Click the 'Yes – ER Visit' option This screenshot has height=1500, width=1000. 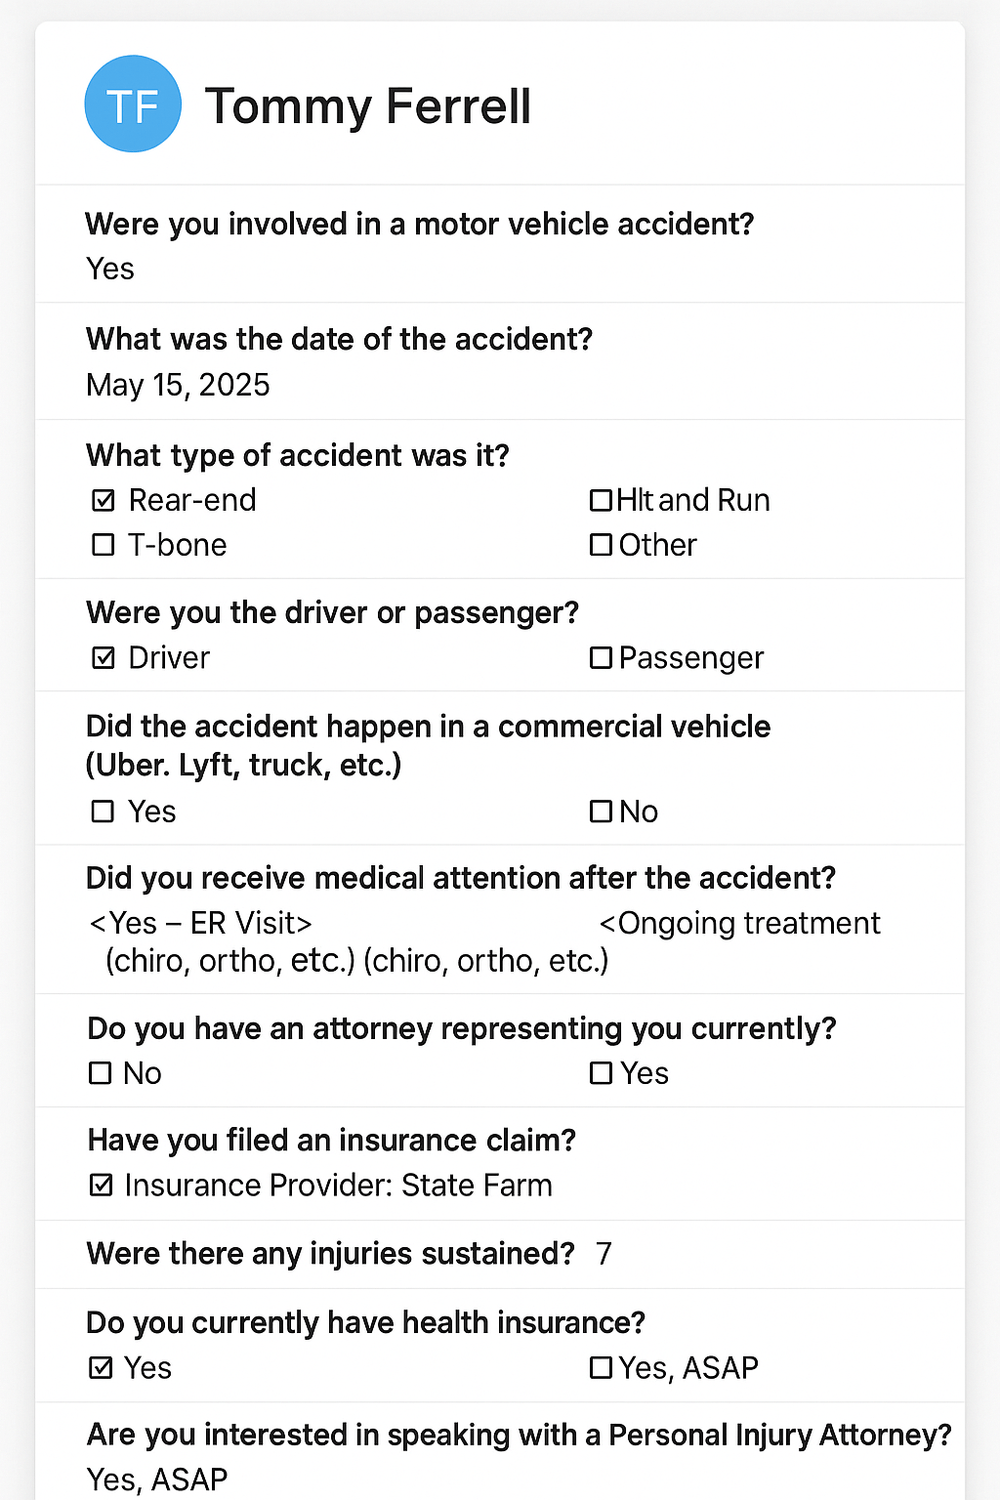pos(201,923)
